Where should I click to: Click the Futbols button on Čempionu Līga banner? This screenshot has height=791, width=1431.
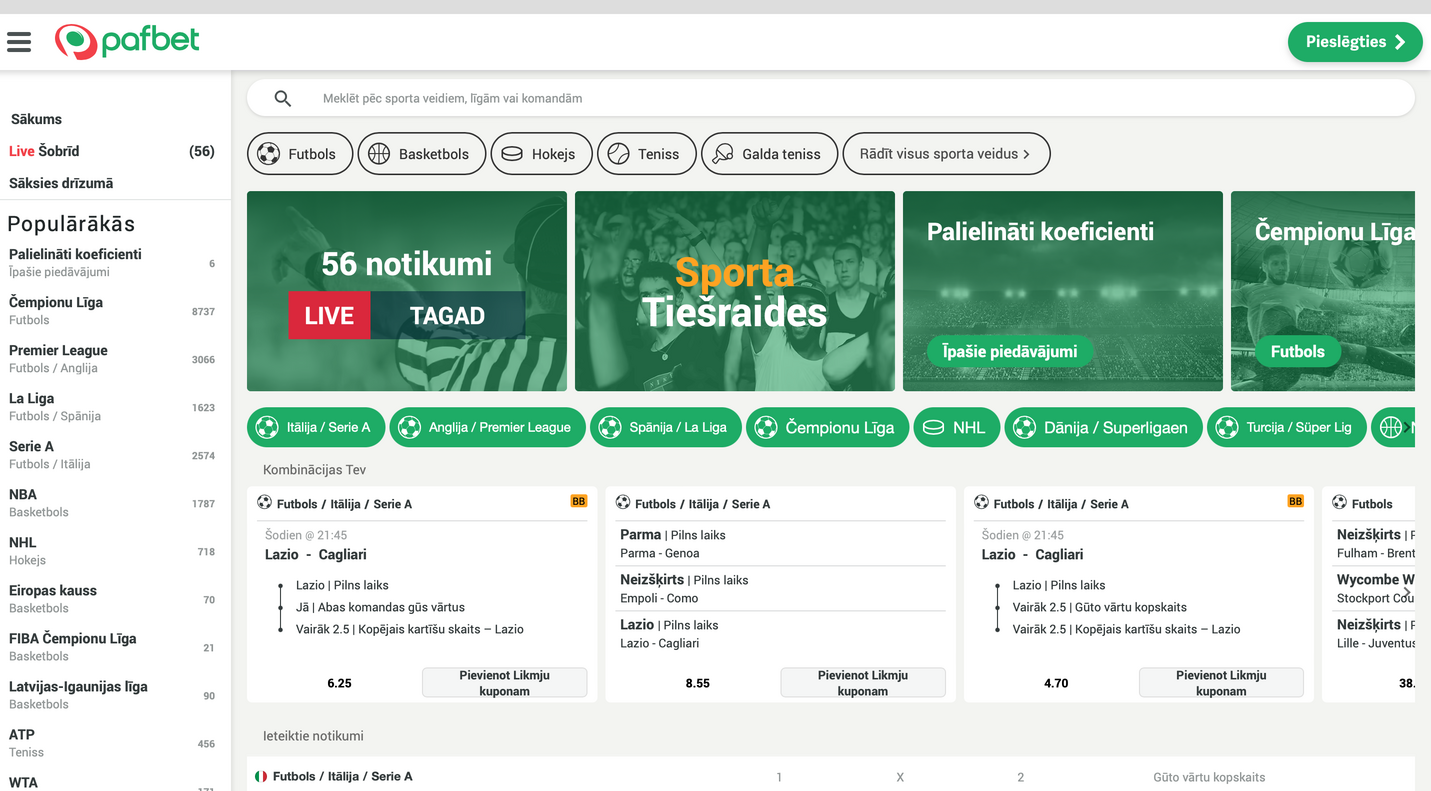point(1298,351)
